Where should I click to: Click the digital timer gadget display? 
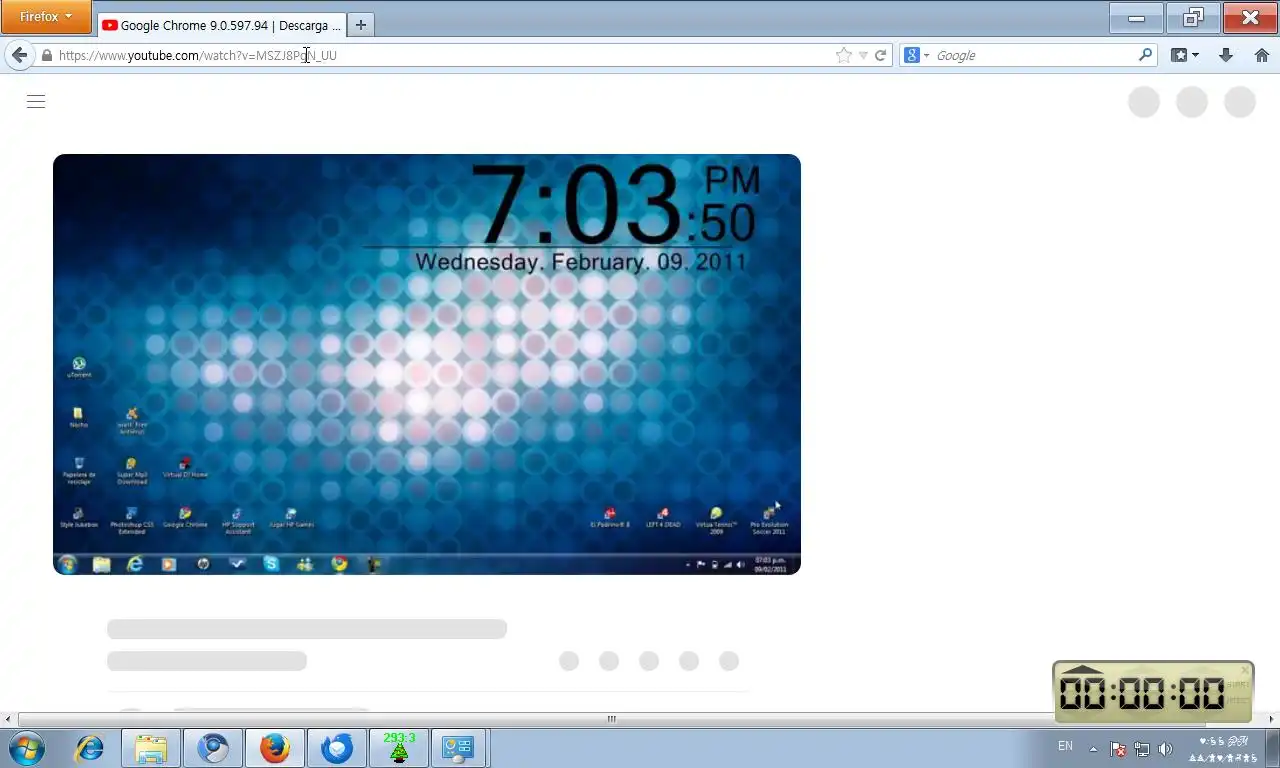(1142, 693)
